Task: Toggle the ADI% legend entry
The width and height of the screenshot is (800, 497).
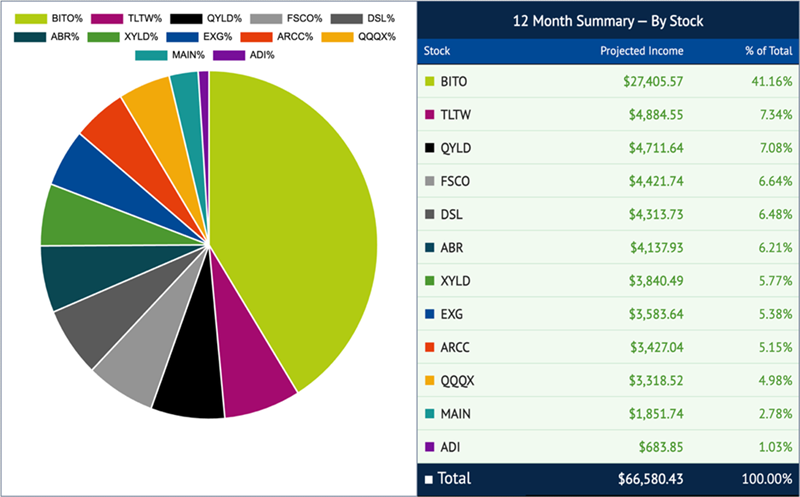Action: 243,55
